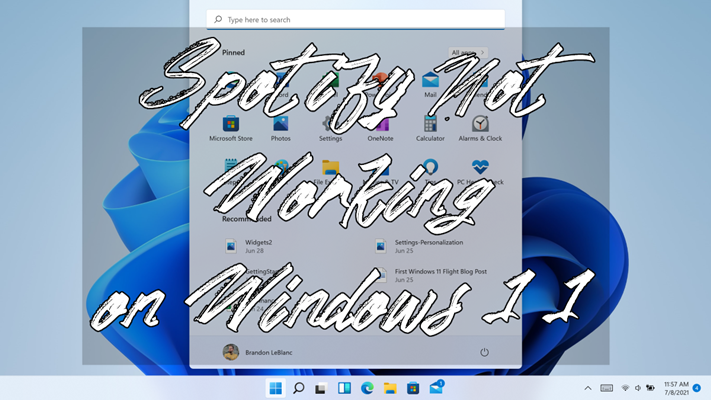
Task: Open Microsoft Store from the taskbar
Action: point(413,388)
